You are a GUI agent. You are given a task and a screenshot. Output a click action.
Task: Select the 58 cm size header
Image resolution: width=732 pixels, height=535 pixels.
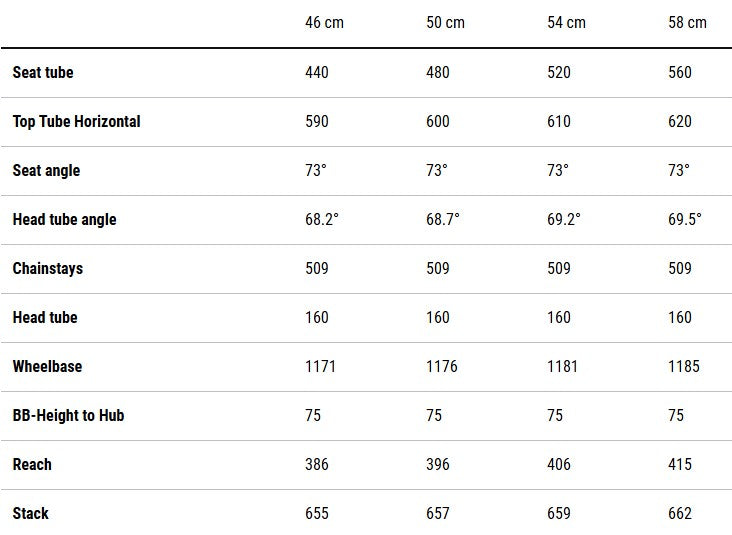point(687,22)
